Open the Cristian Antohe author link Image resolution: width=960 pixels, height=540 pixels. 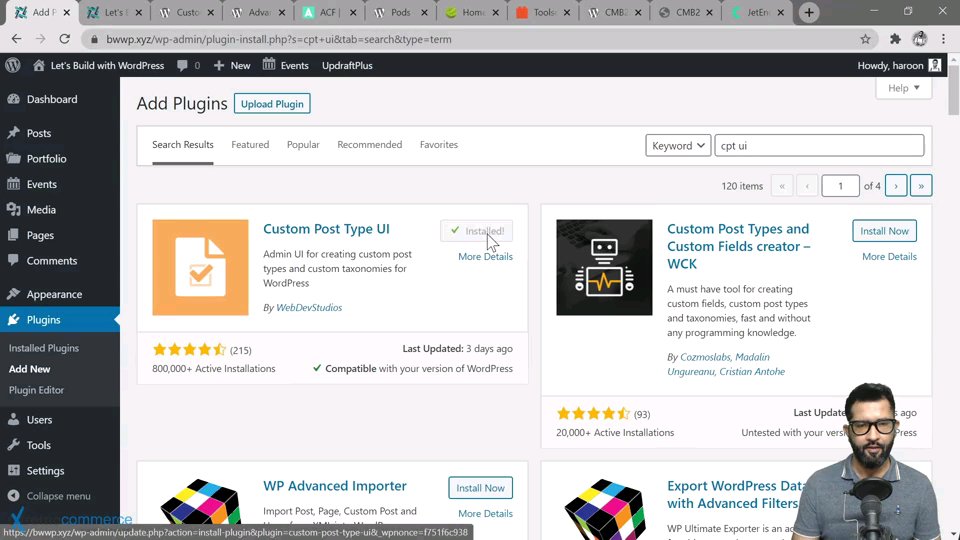(752, 372)
